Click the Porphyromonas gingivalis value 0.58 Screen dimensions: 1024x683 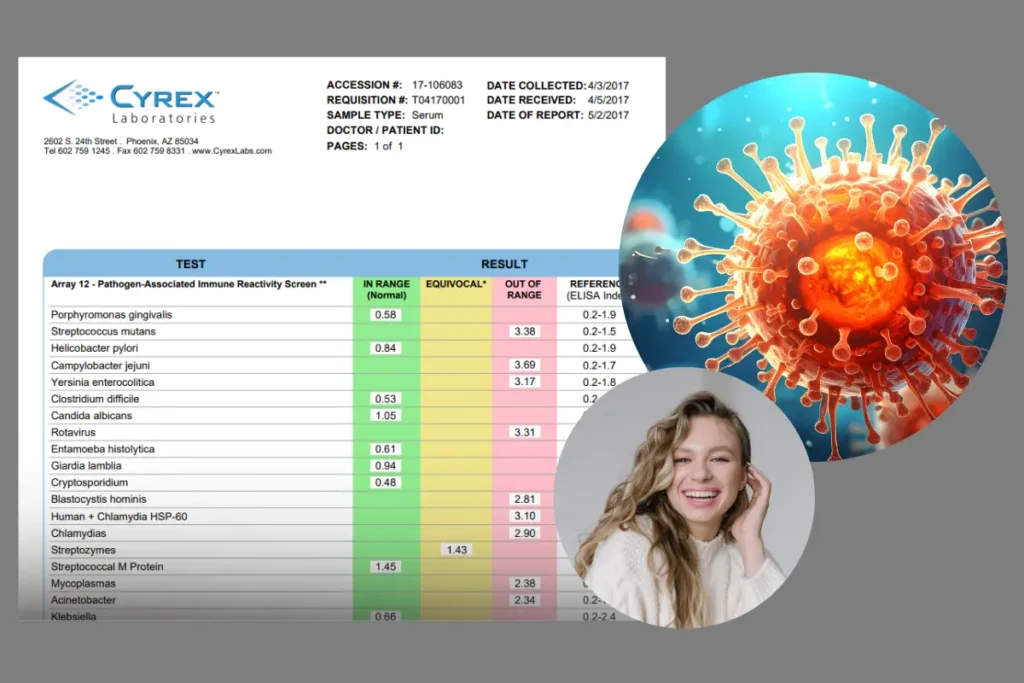(385, 315)
